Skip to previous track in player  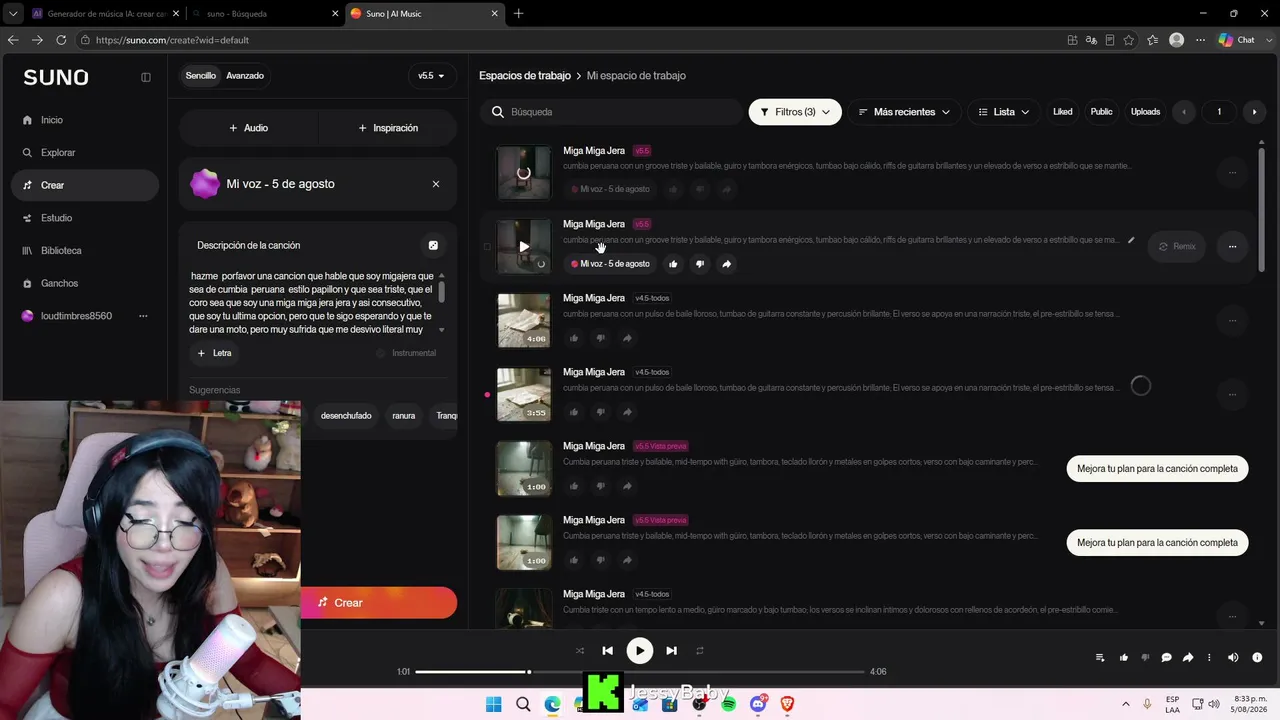tap(607, 651)
